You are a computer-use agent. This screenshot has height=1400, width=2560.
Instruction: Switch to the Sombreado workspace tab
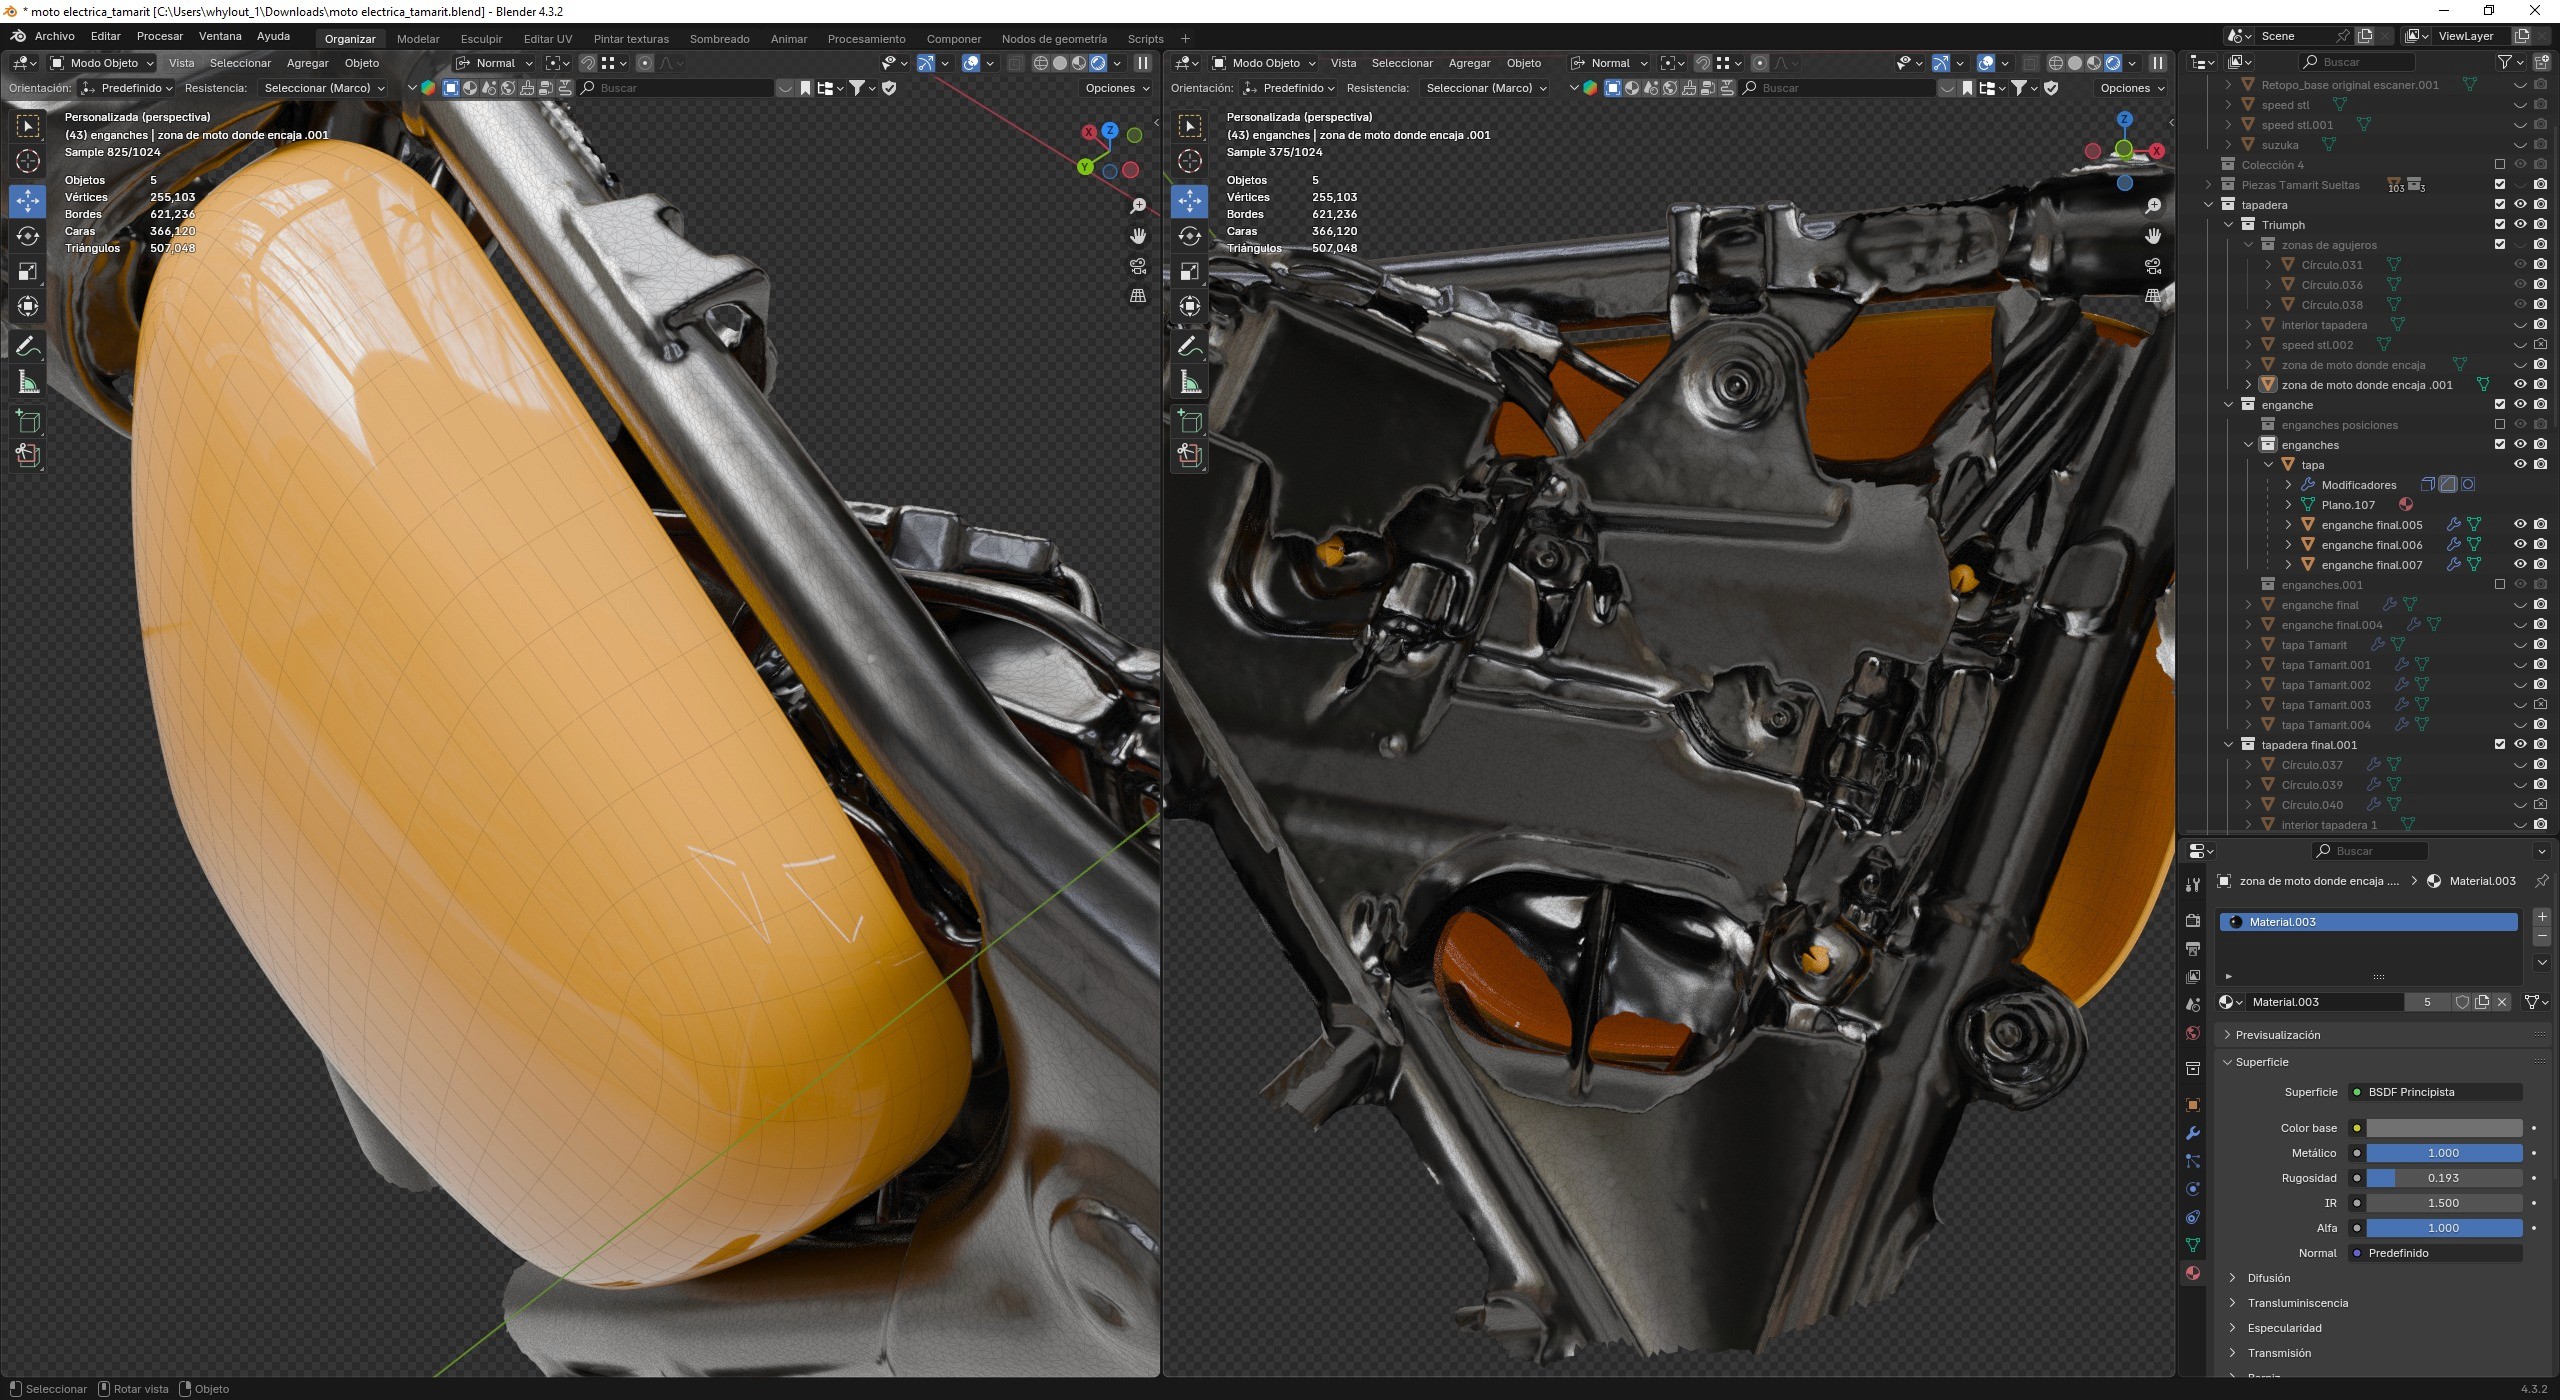719,39
